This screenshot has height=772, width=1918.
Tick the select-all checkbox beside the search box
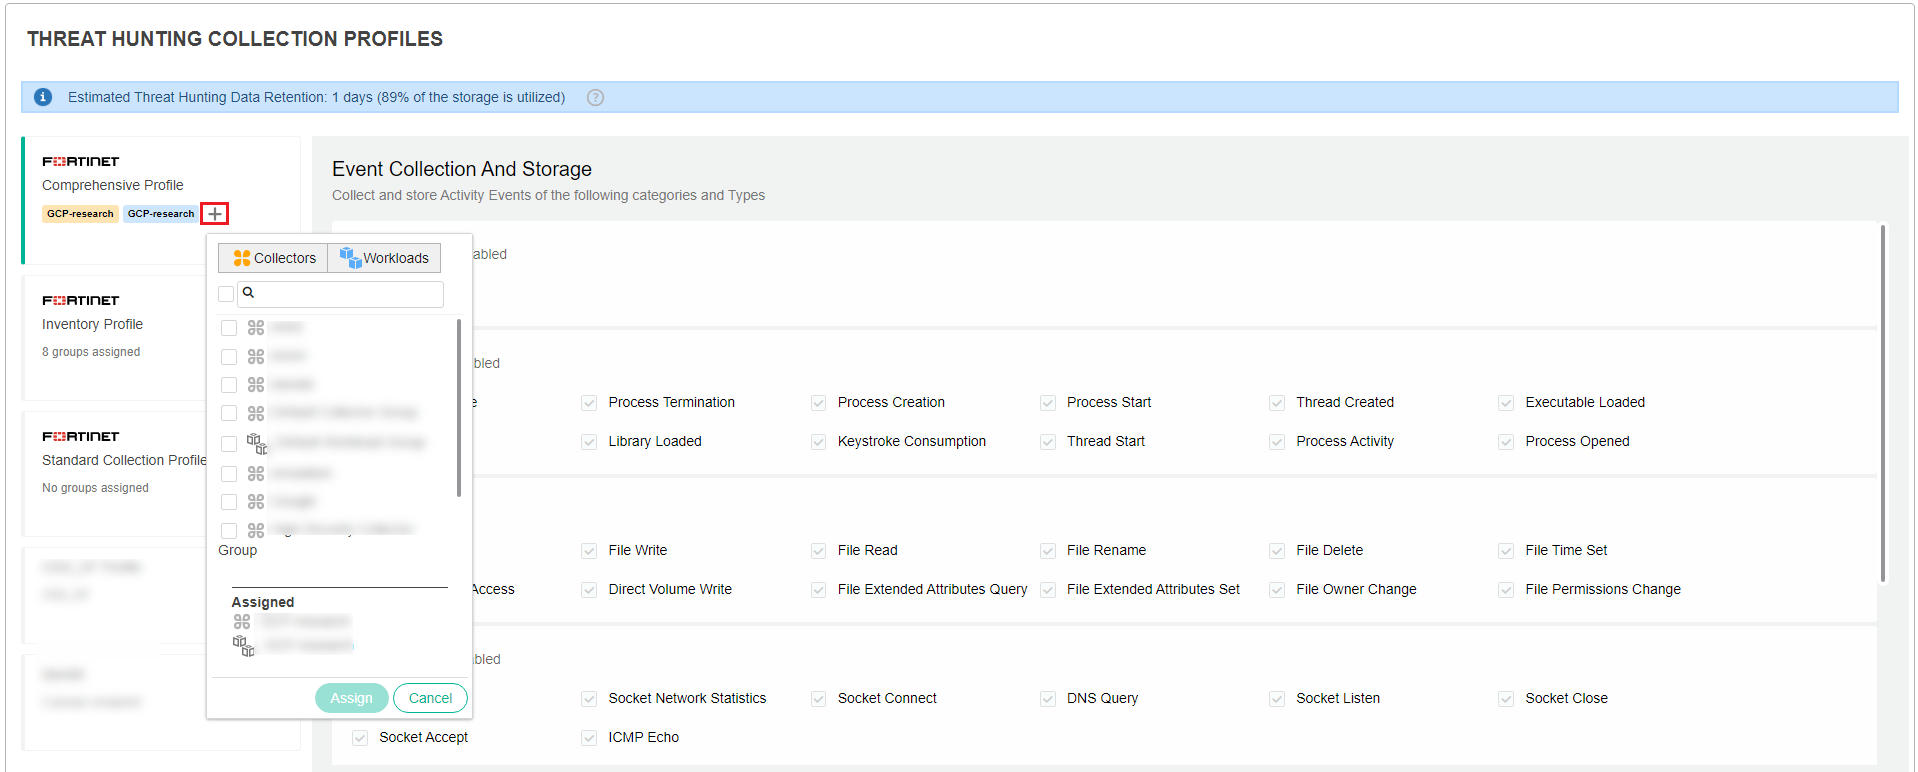point(226,294)
